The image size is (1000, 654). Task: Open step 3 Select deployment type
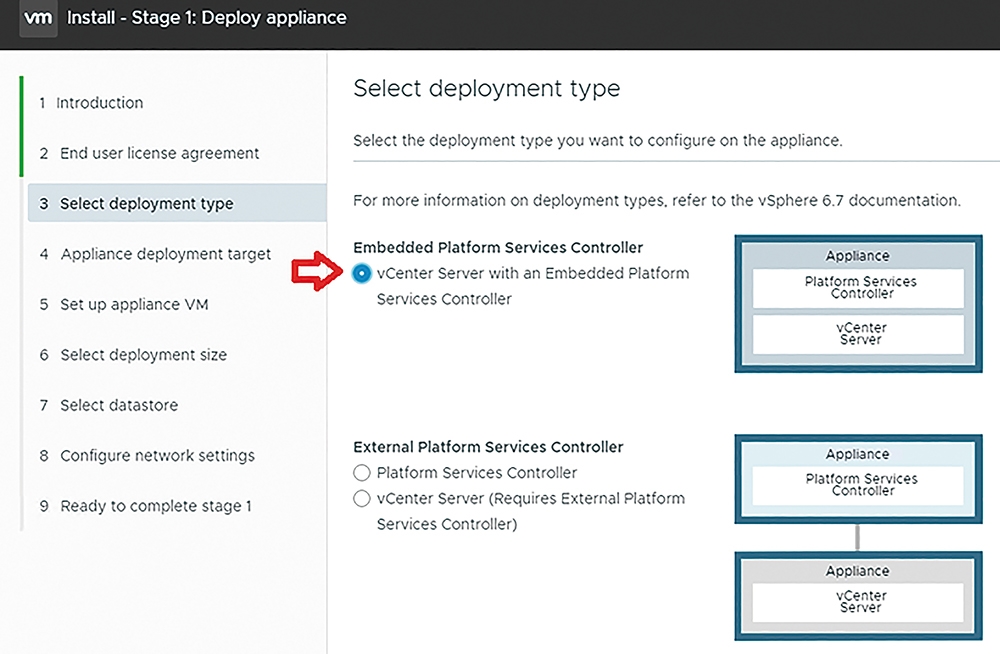[x=177, y=203]
